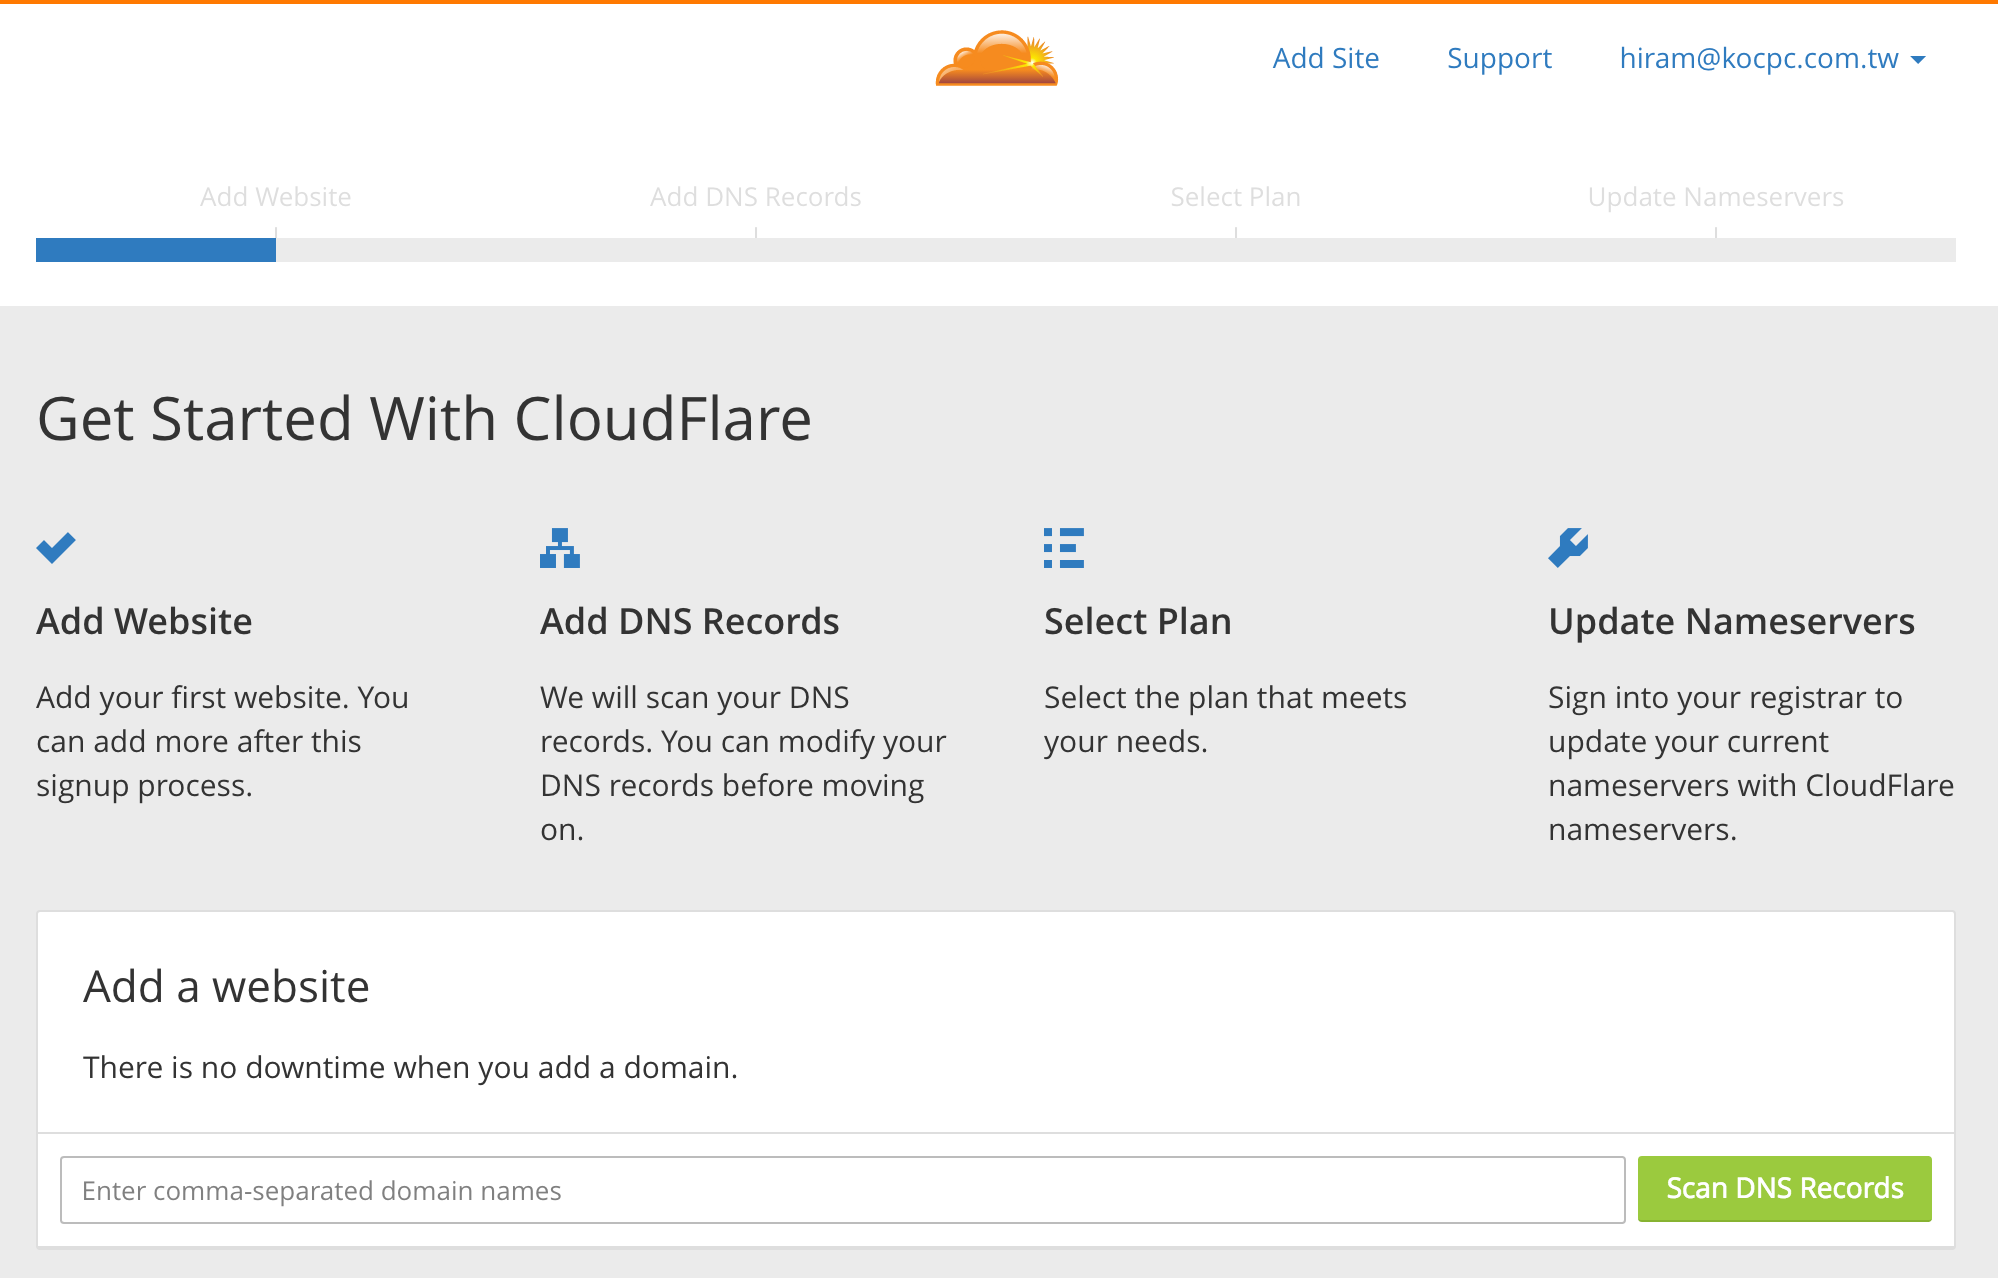Click 'There is no downtime when you add a domain.'

410,1067
